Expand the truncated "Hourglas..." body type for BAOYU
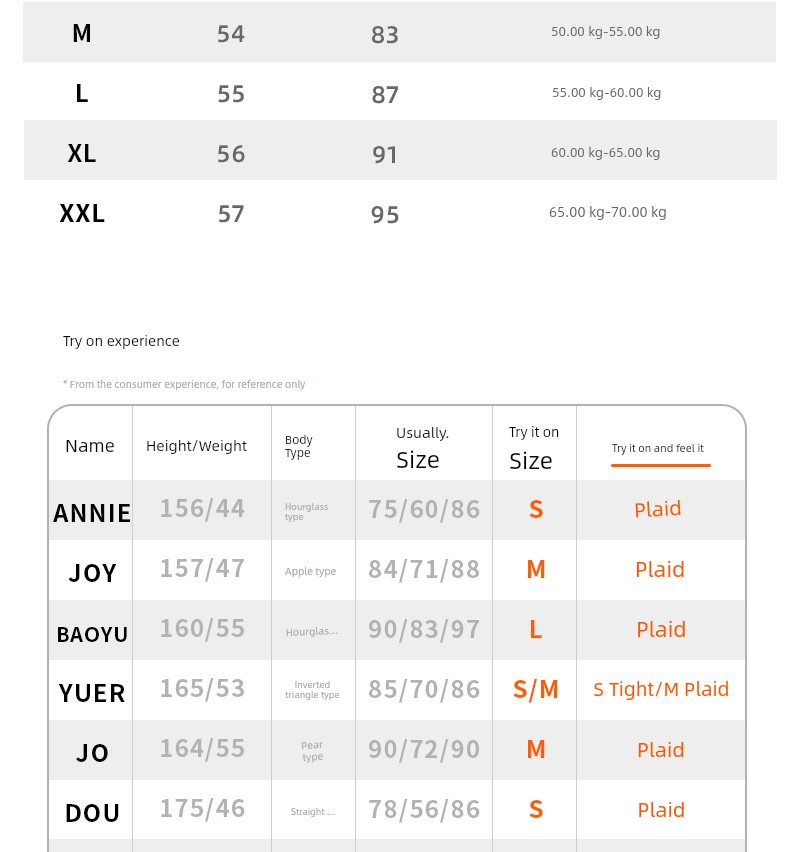This screenshot has height=852, width=790. 312,632
